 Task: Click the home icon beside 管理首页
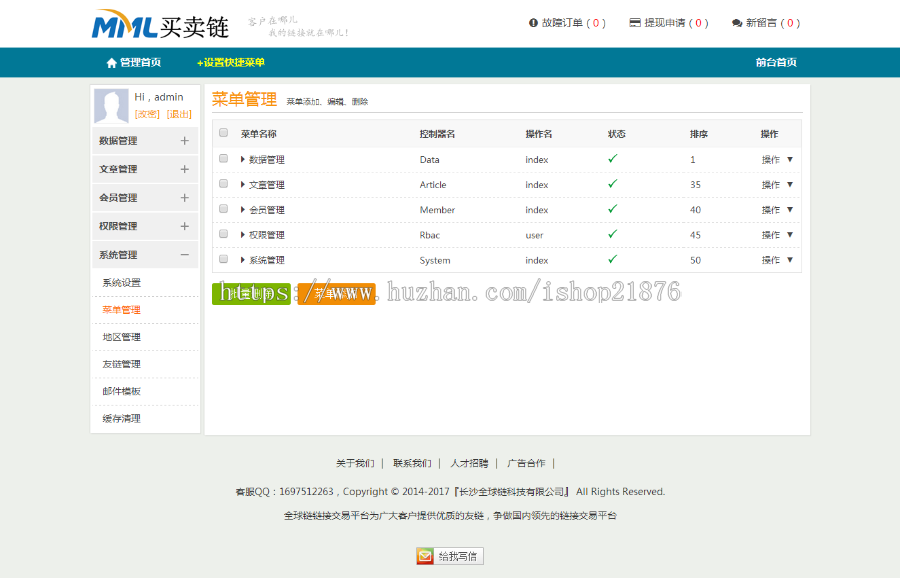click(x=112, y=62)
